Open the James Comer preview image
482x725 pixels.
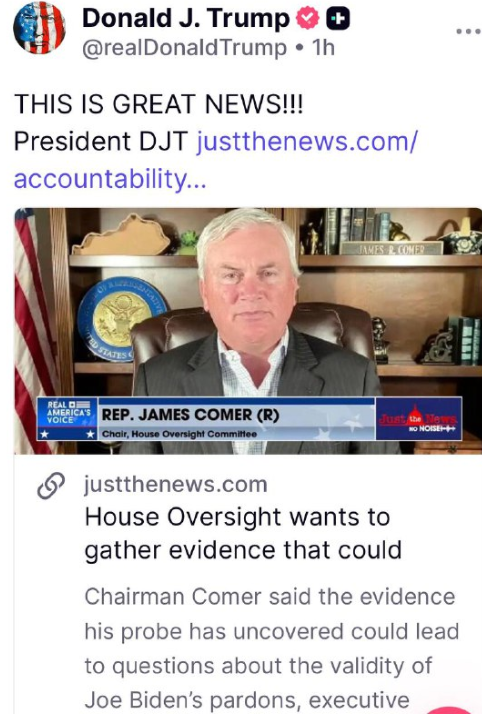pyautogui.click(x=248, y=331)
